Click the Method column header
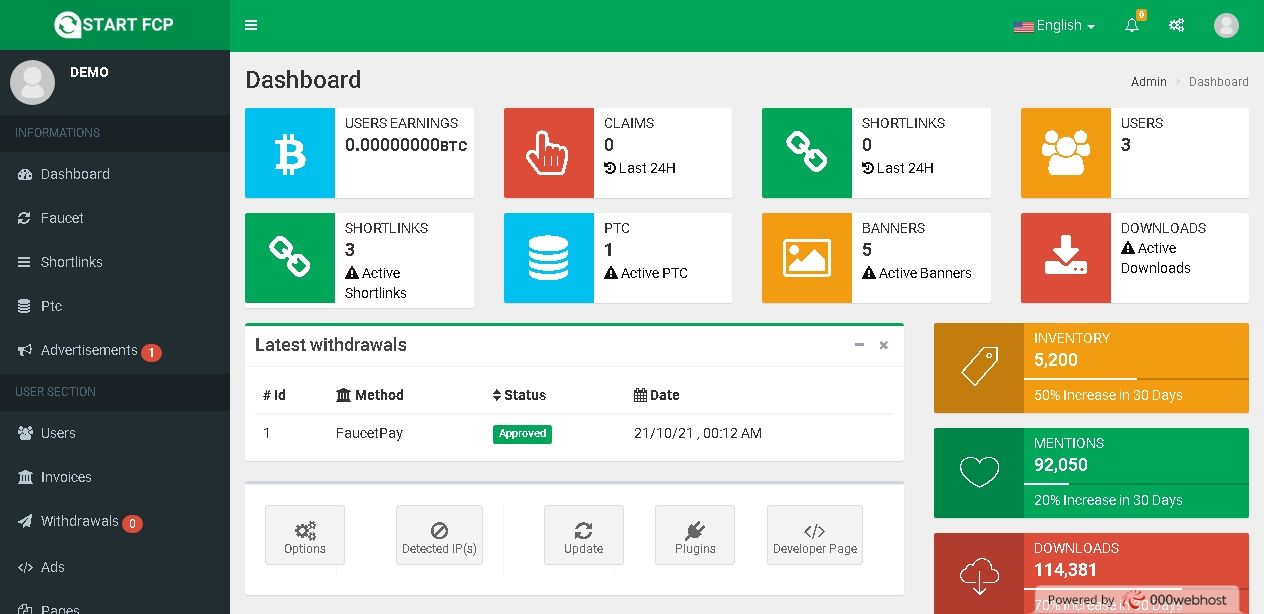The height and width of the screenshot is (614, 1264). tap(370, 395)
